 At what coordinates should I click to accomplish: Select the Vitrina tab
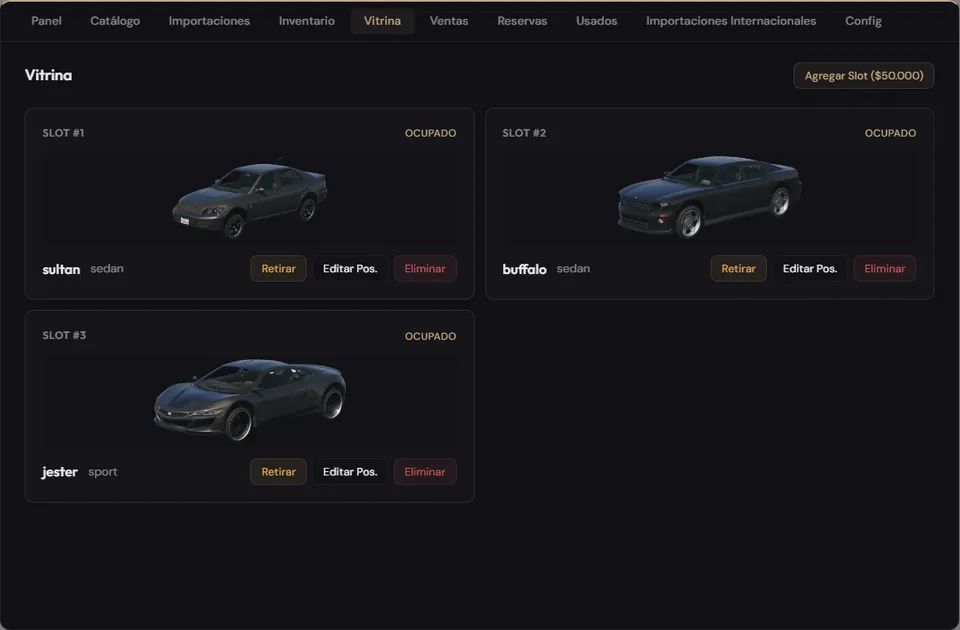point(382,21)
